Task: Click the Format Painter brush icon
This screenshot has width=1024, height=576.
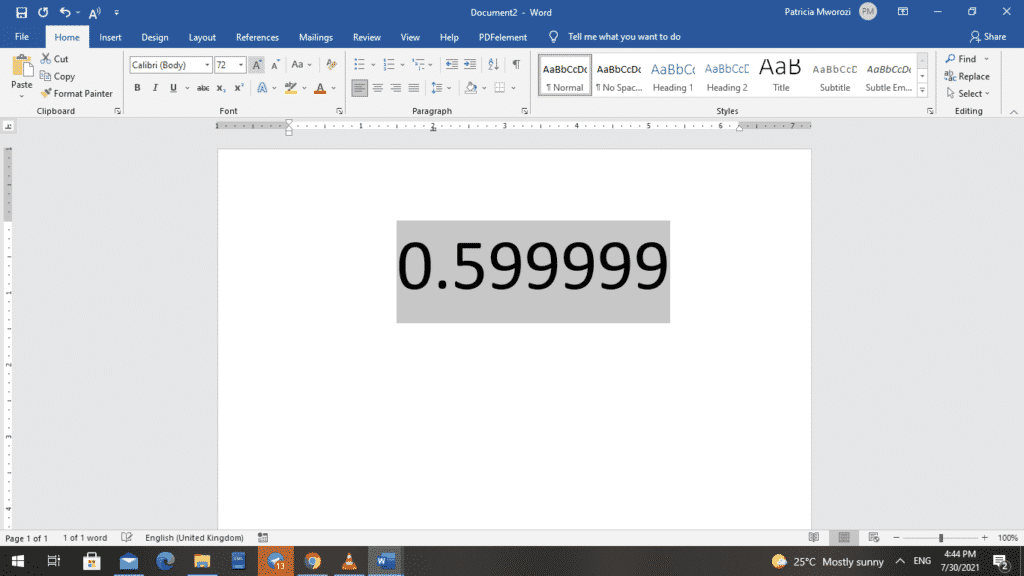Action: pos(46,93)
